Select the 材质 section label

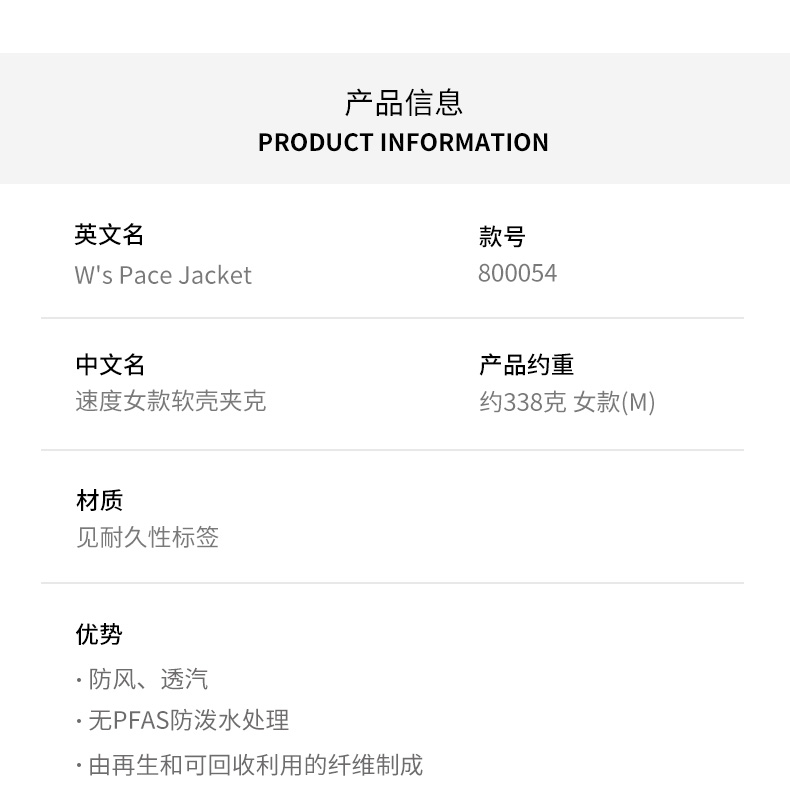99,500
